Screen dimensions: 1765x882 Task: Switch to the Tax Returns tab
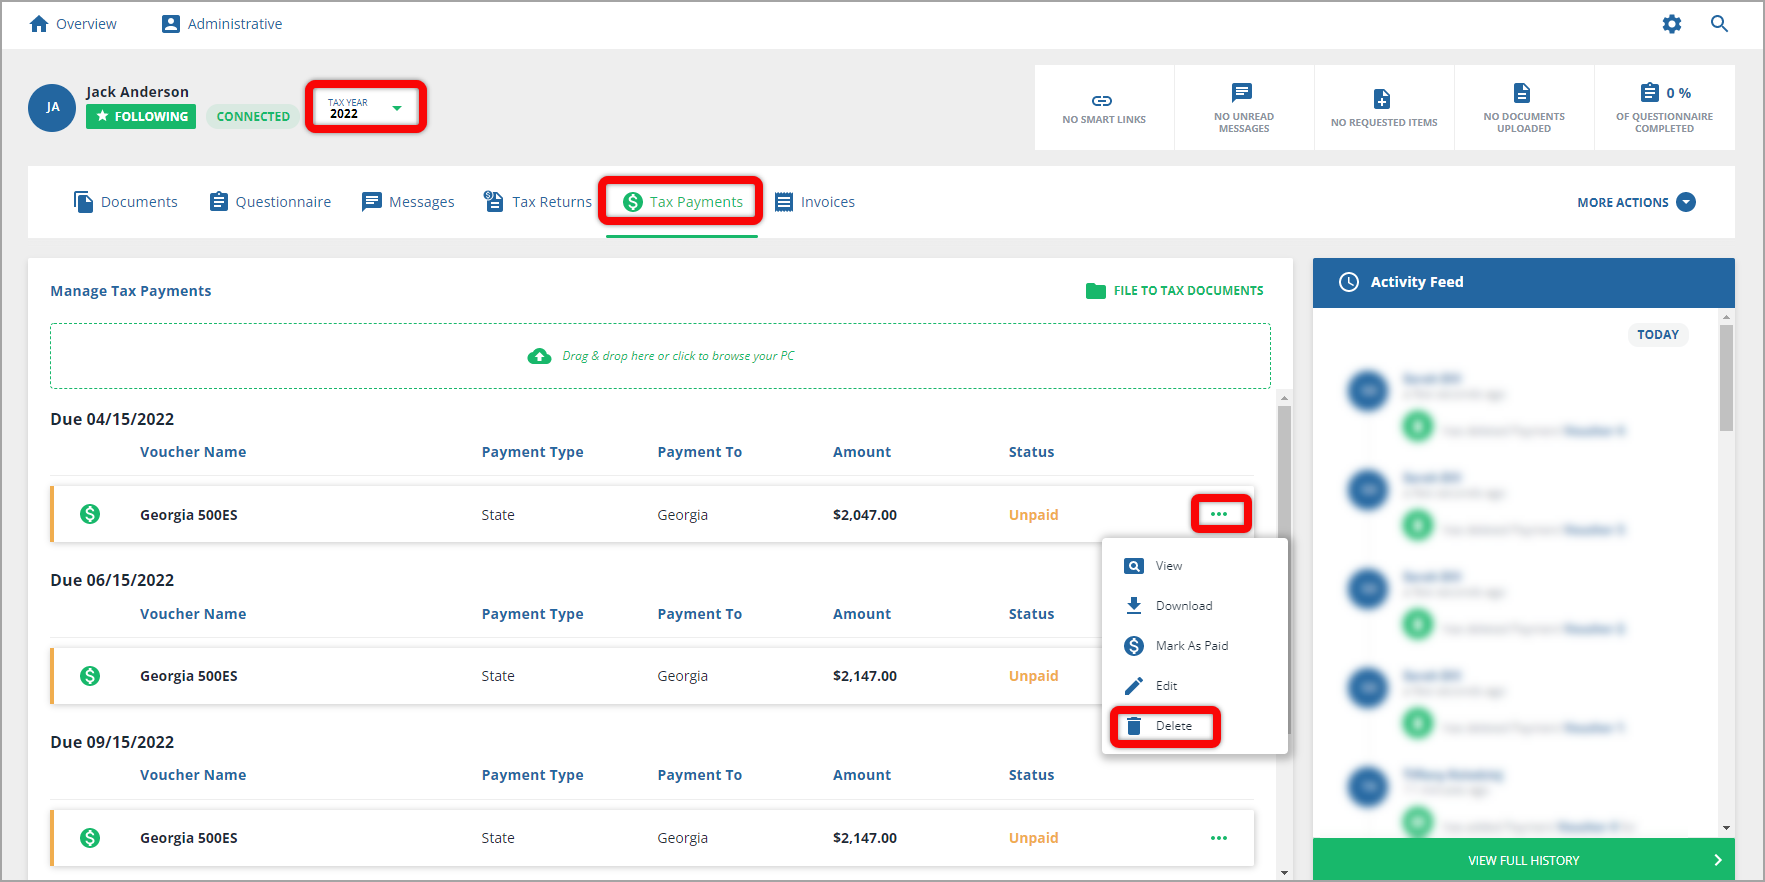[x=538, y=202]
